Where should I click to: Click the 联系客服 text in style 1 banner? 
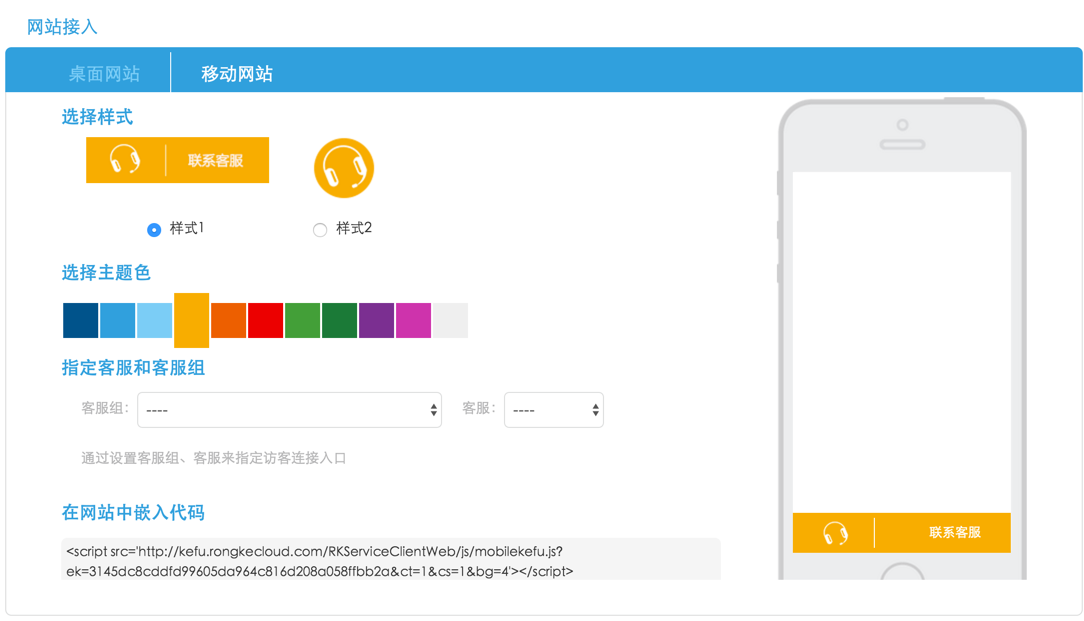click(x=215, y=161)
